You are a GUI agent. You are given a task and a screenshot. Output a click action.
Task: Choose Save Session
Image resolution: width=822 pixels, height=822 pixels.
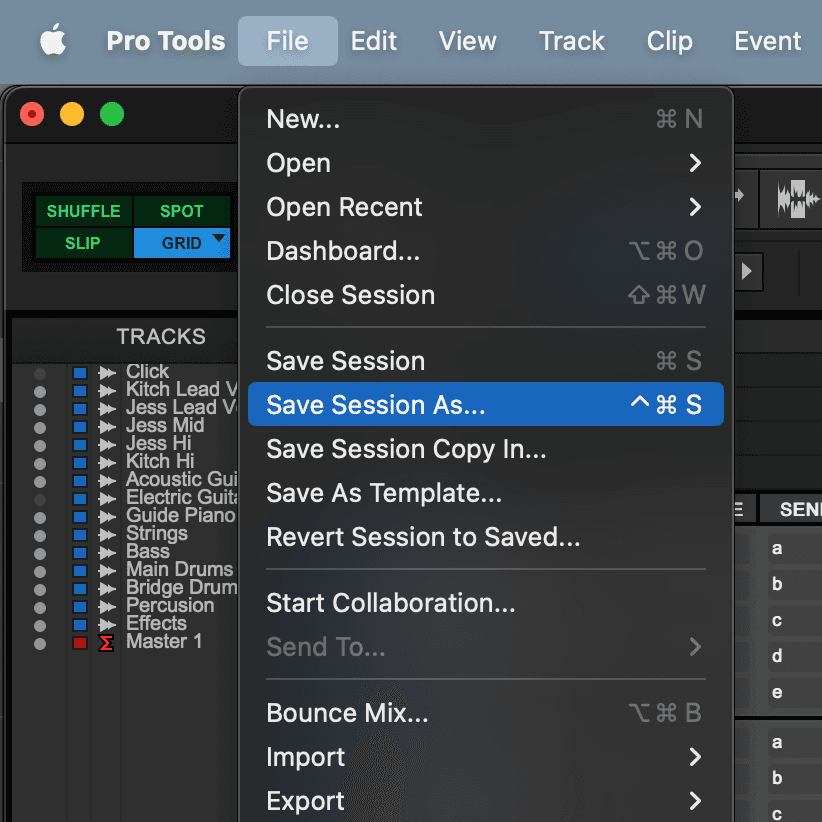point(485,361)
